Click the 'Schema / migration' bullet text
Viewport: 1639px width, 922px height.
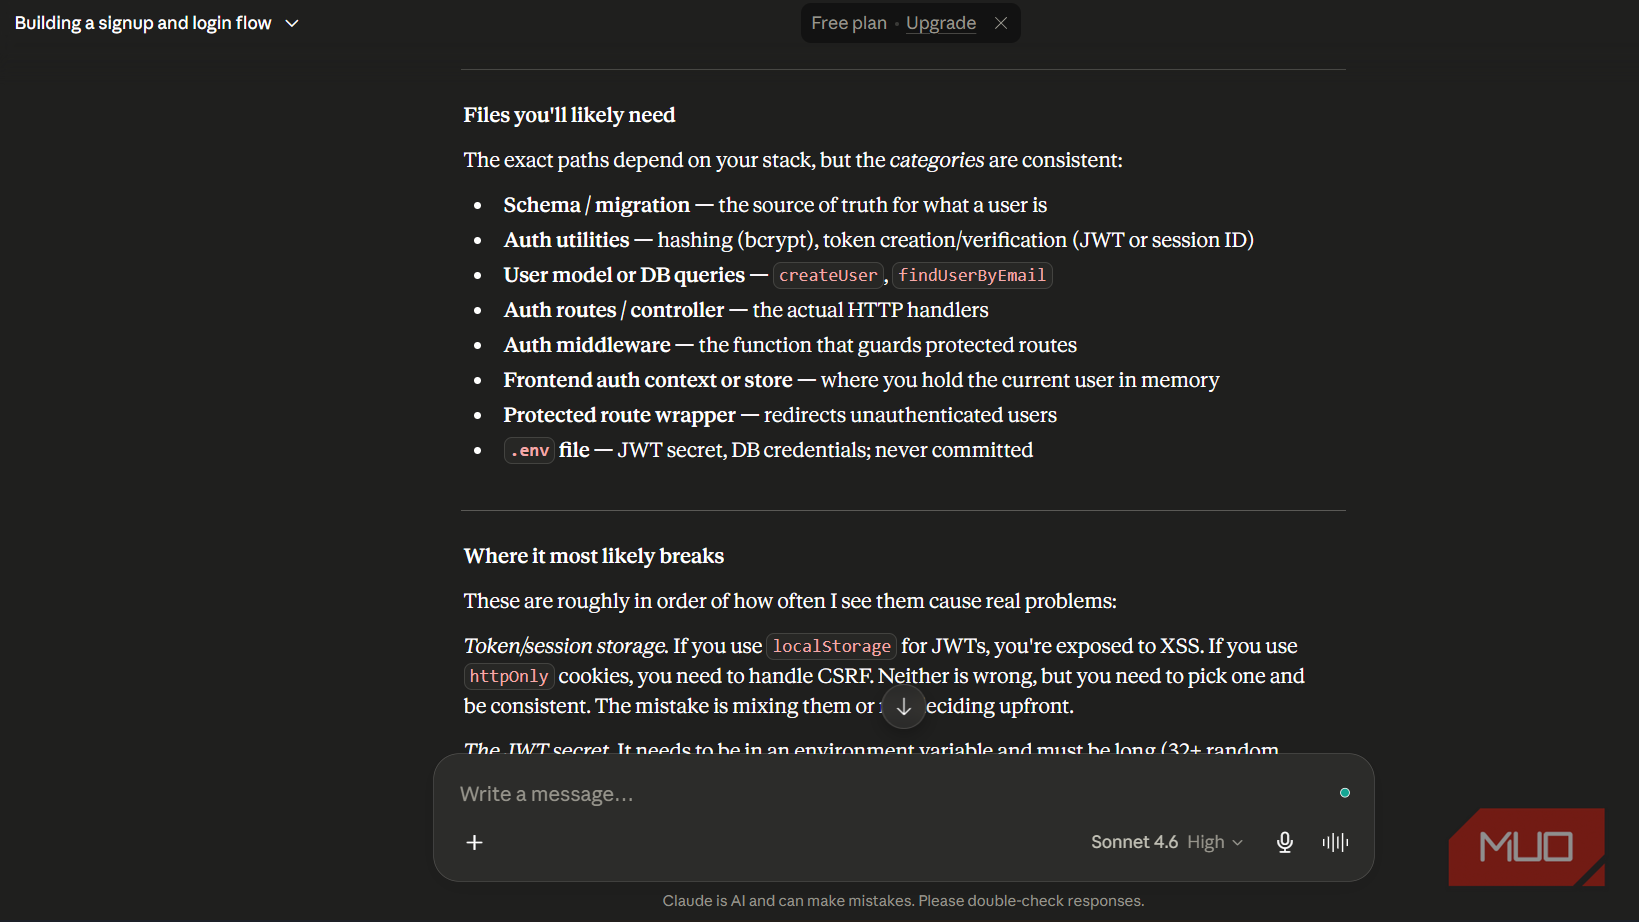point(597,205)
